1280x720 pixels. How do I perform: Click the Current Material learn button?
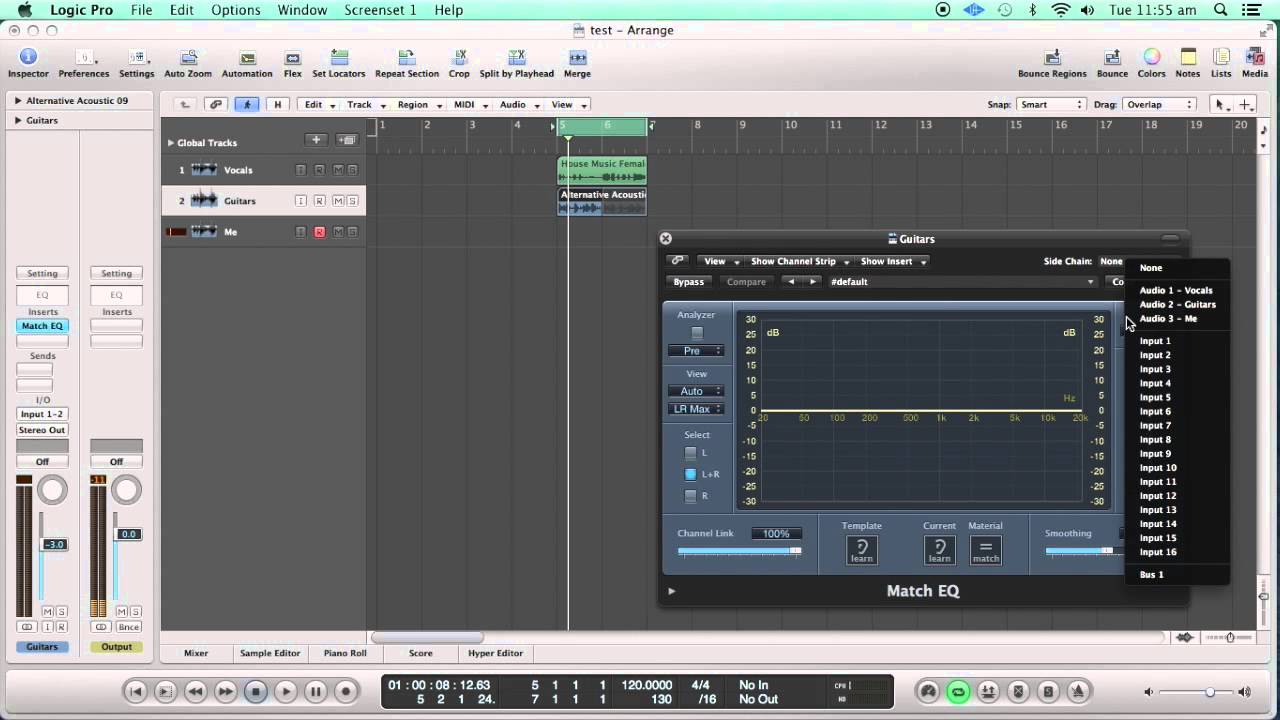tap(939, 550)
